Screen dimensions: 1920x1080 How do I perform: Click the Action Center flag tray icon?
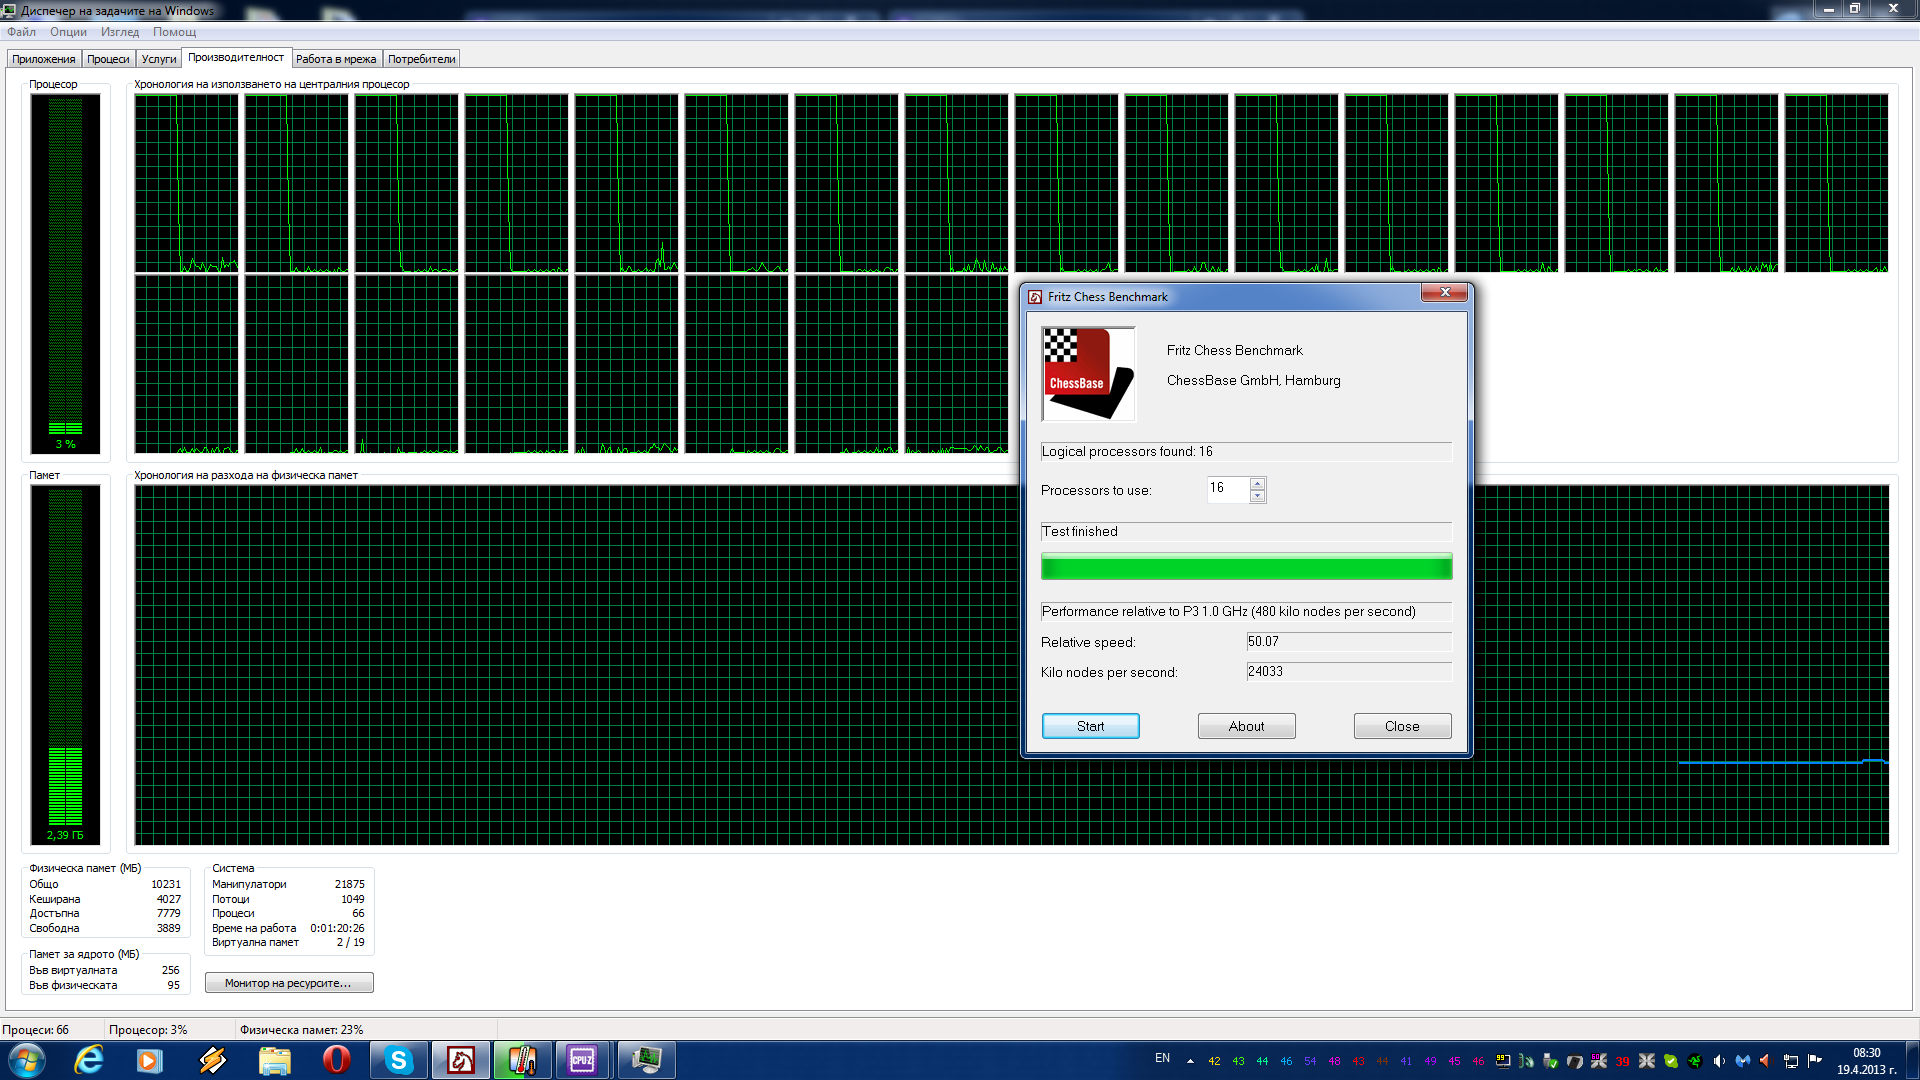[1815, 1061]
